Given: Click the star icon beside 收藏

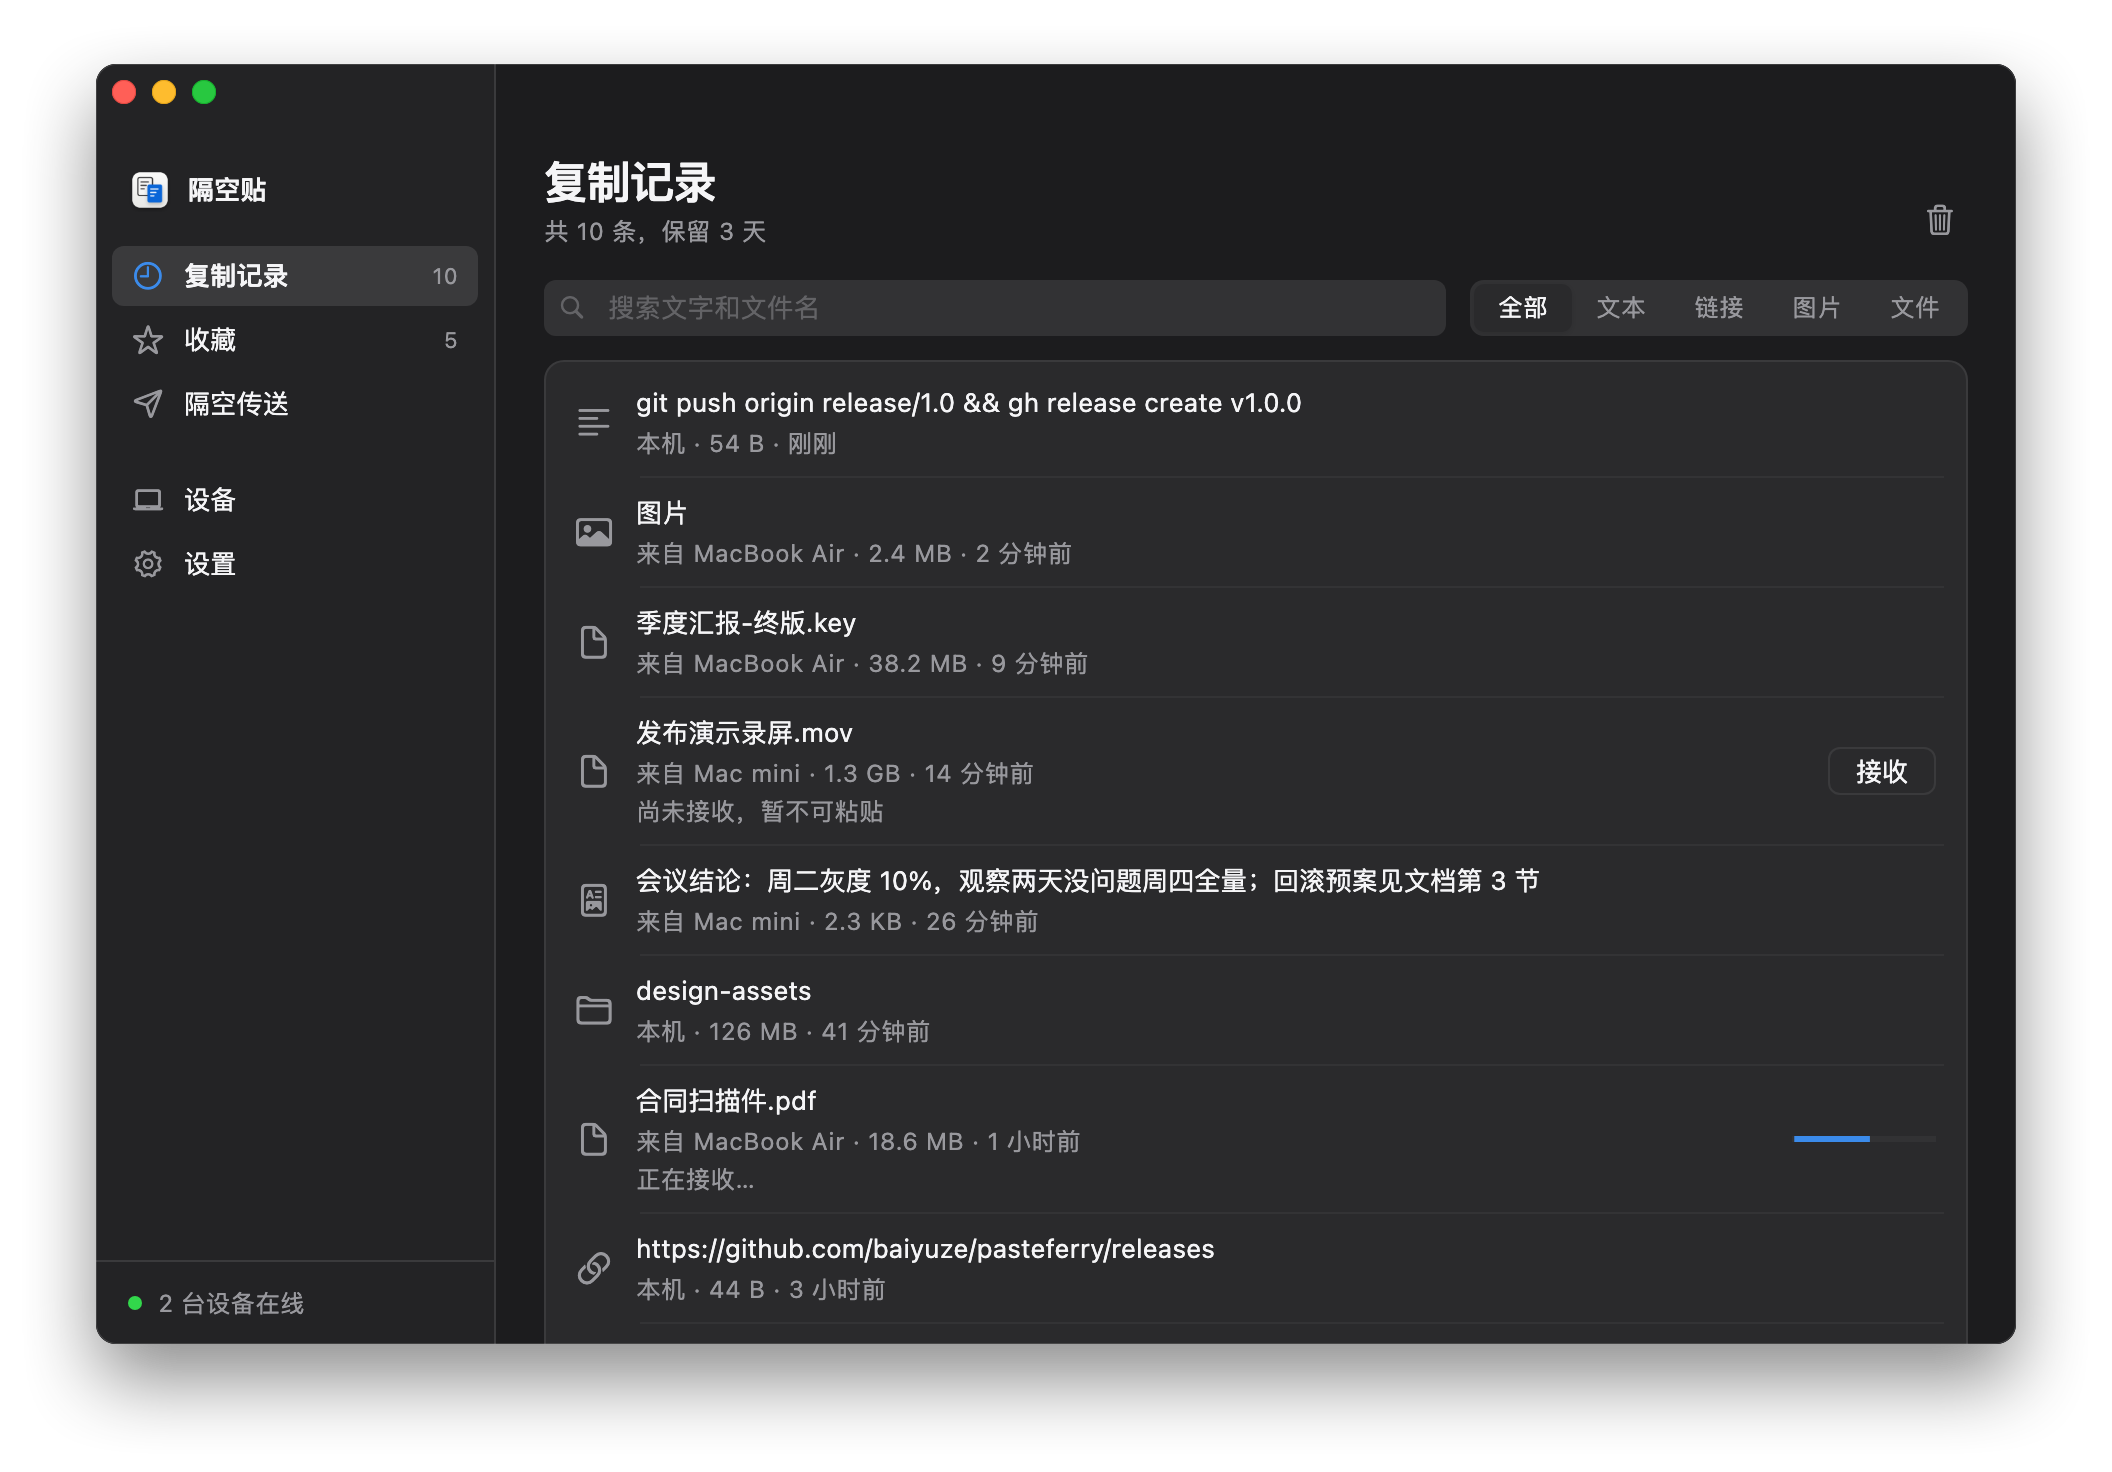Looking at the screenshot, I should 148,340.
